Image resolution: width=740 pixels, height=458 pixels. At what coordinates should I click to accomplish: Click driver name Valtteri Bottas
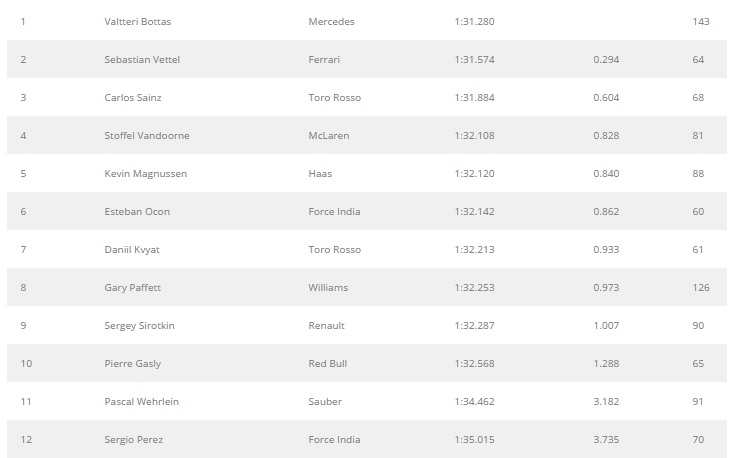[x=138, y=22]
